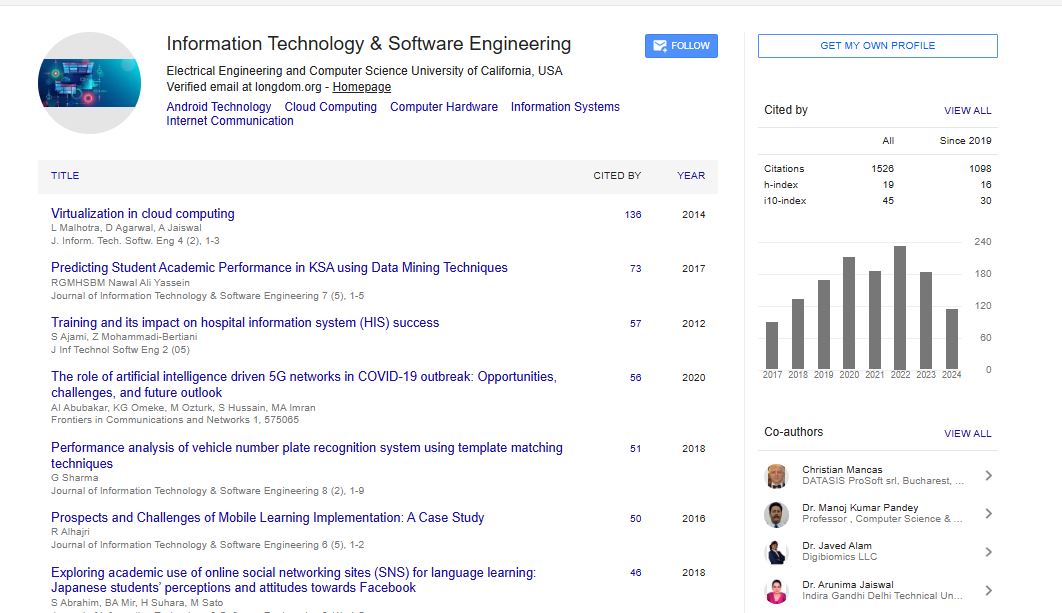
Task: Click Dr. Javed Alam avatar photo
Action: (x=776, y=552)
